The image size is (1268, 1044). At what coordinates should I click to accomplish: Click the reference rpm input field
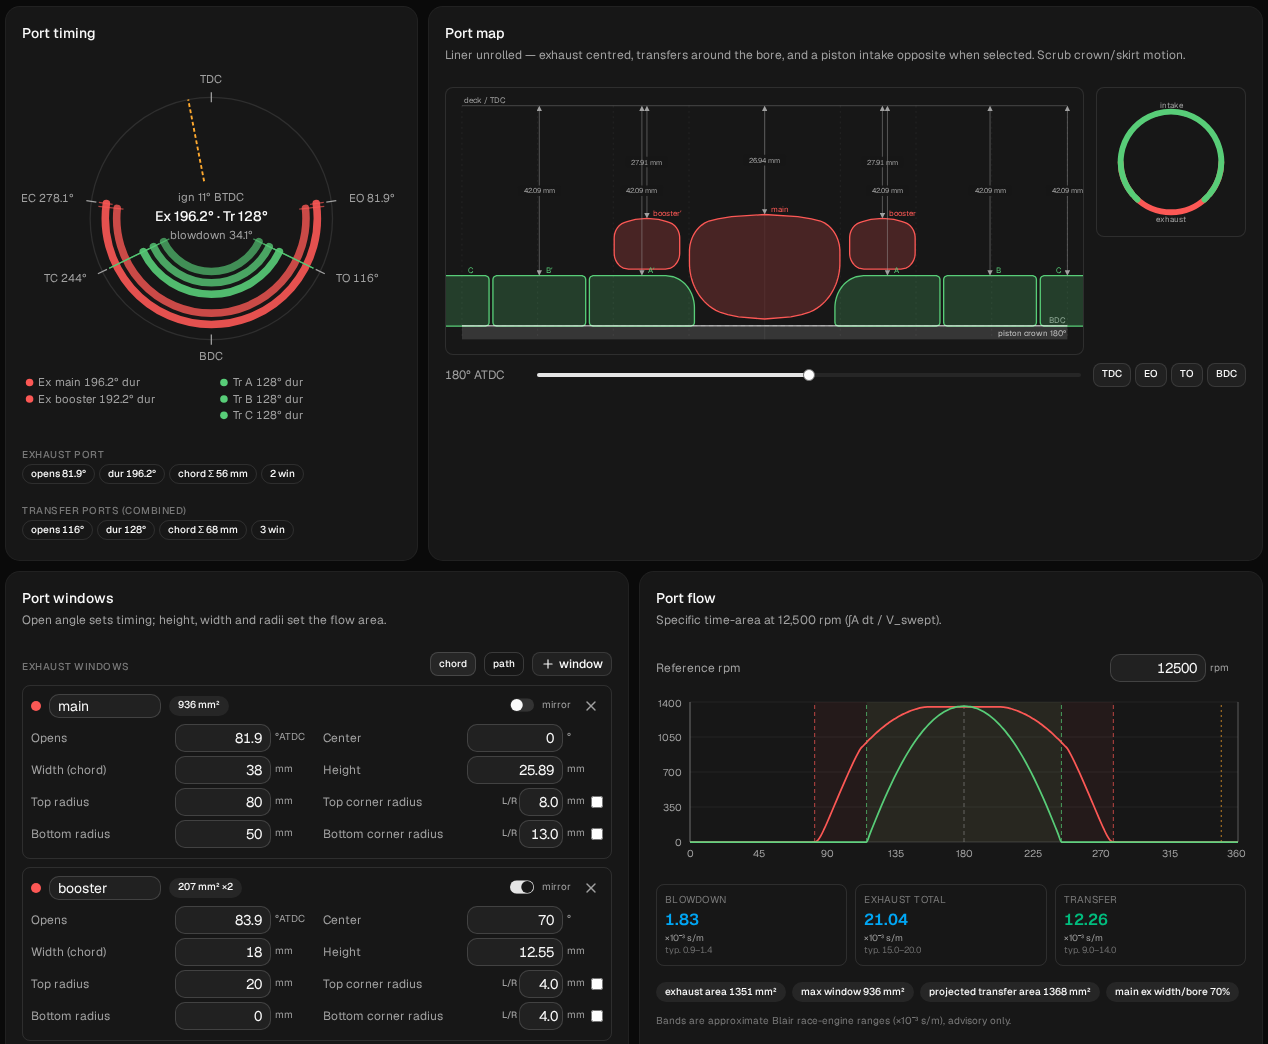click(1157, 668)
